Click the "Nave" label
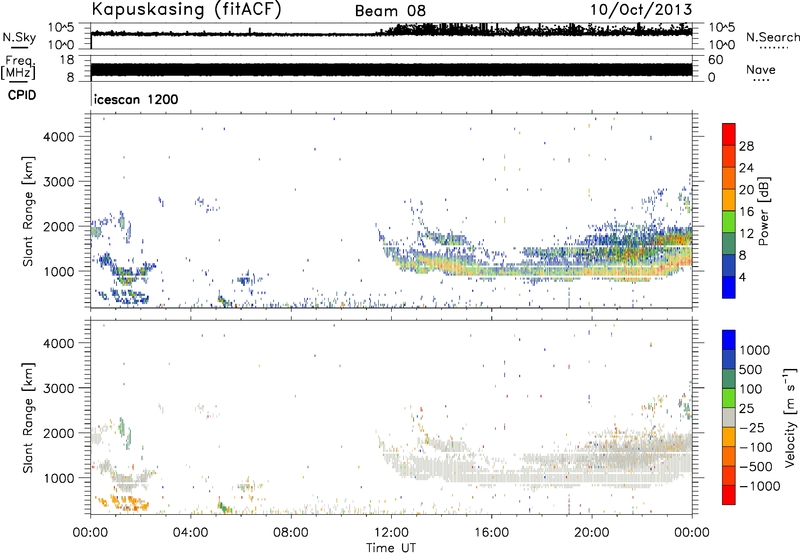 [x=761, y=70]
